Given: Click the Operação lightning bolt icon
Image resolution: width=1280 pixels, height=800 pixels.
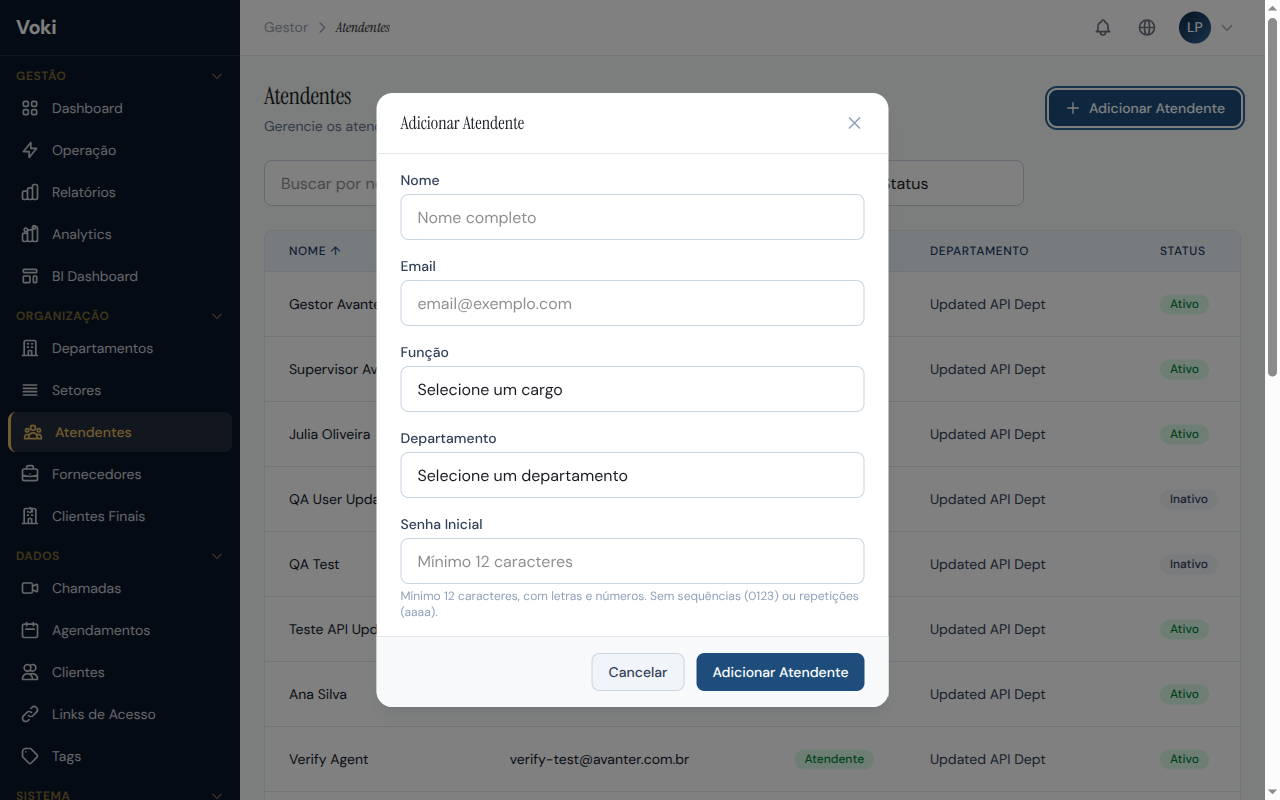Looking at the screenshot, I should (x=30, y=150).
